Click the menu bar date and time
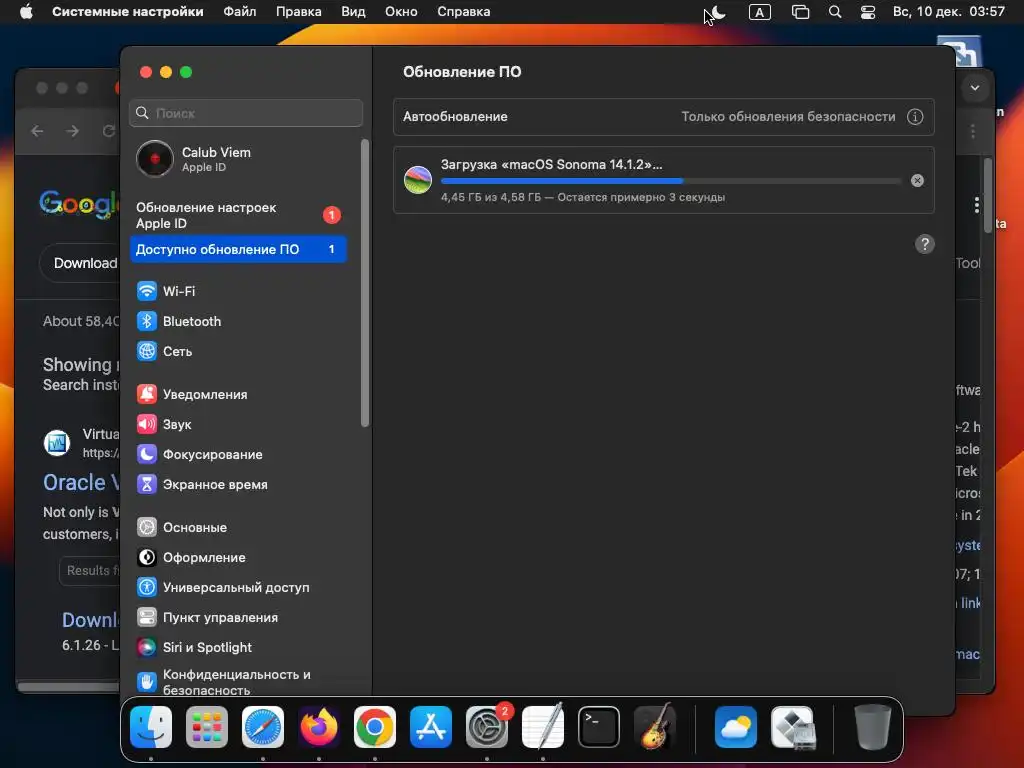1024x768 pixels. (948, 11)
